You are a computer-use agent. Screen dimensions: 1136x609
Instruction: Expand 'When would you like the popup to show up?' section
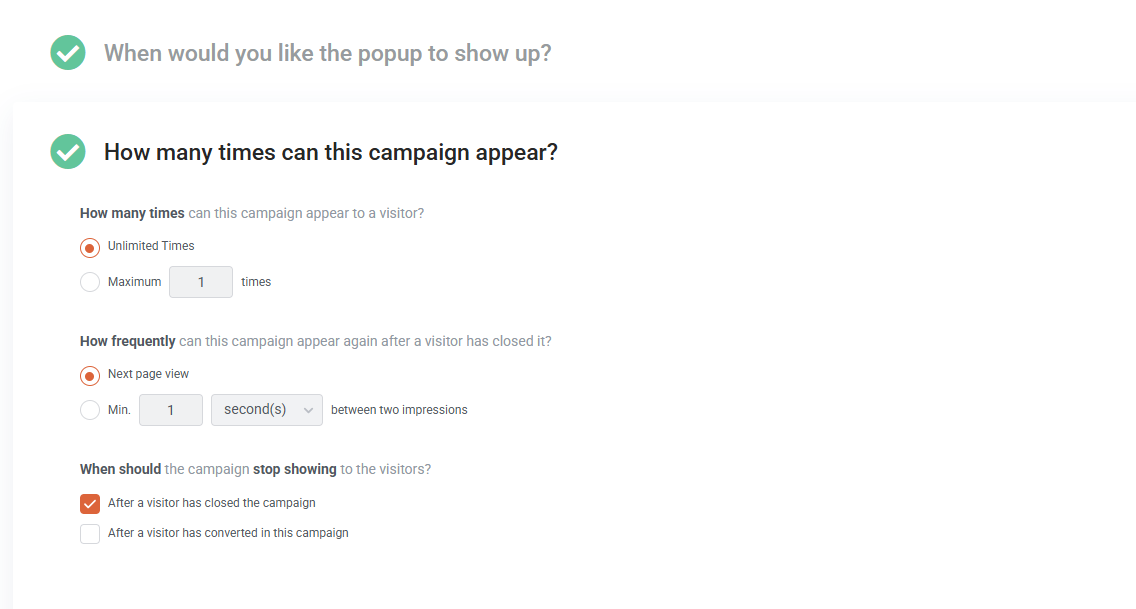pos(327,53)
